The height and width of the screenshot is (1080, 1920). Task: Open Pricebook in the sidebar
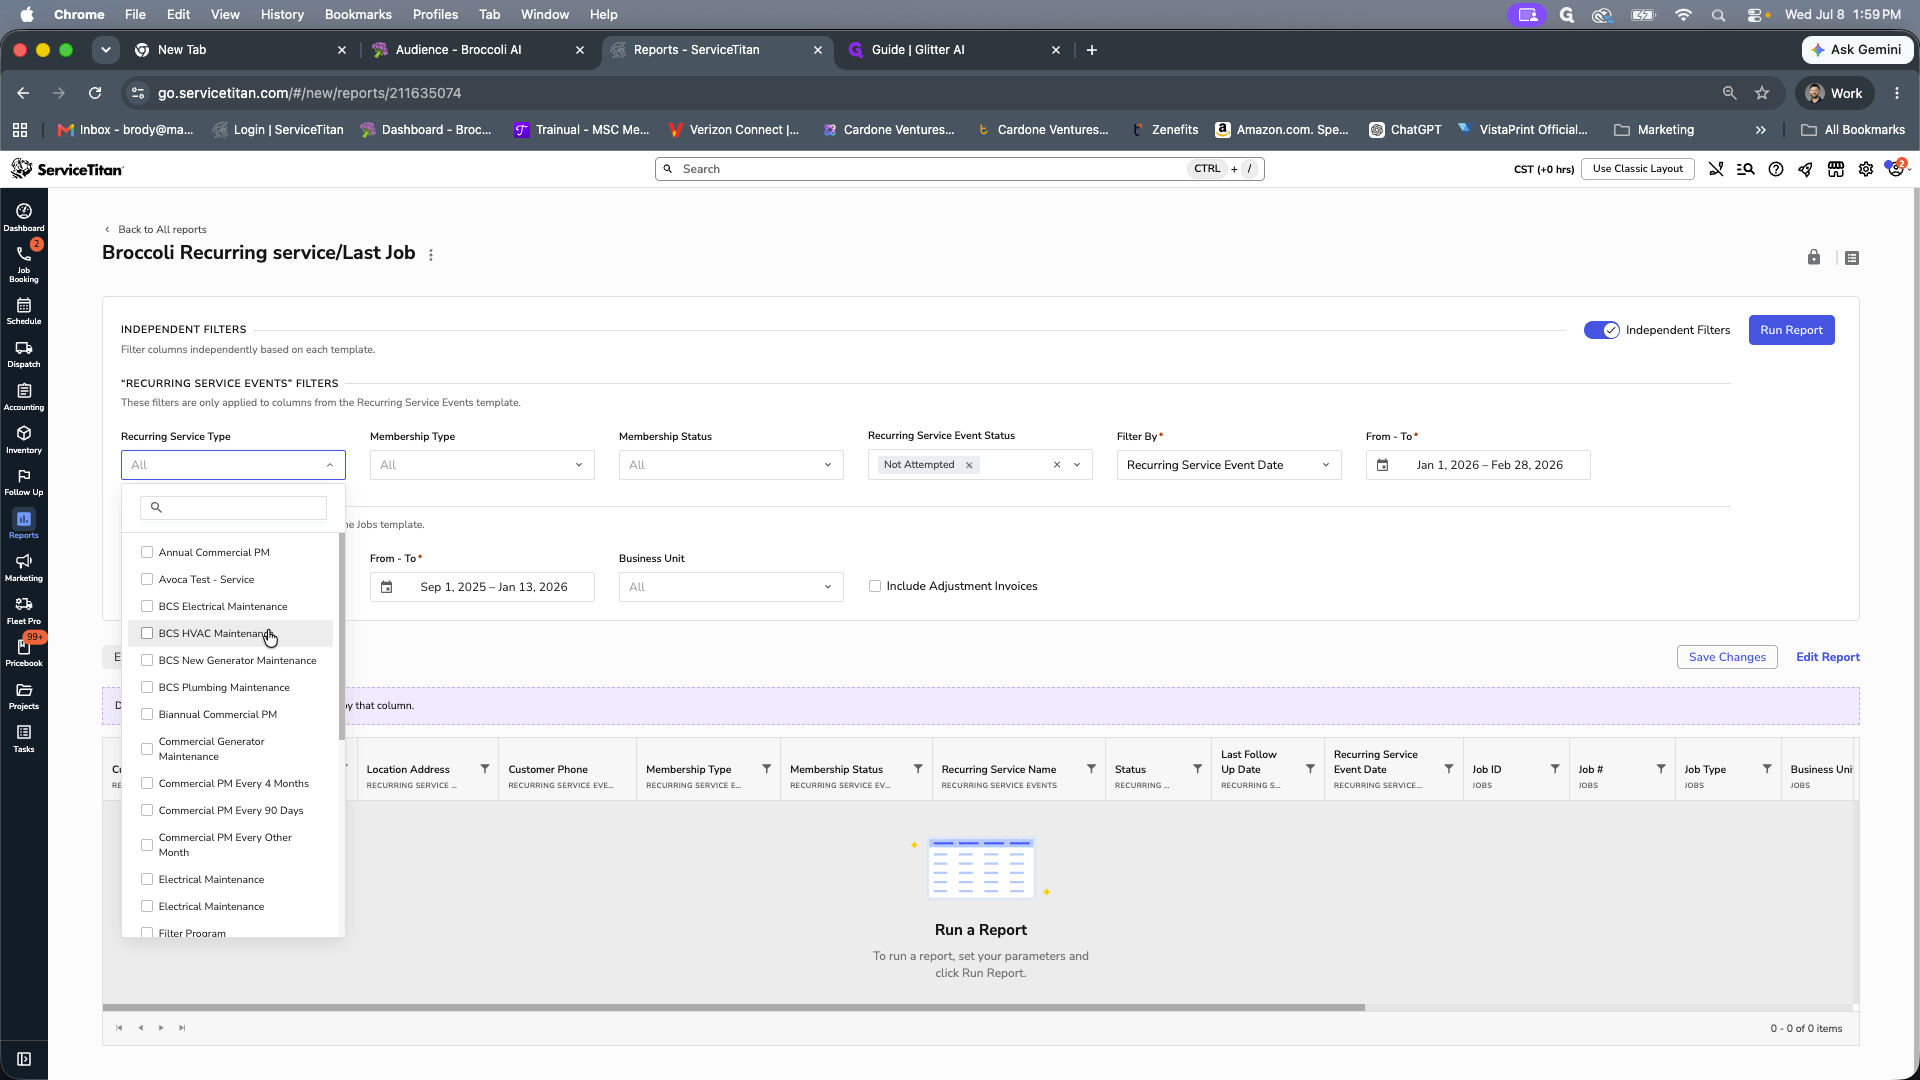click(24, 653)
